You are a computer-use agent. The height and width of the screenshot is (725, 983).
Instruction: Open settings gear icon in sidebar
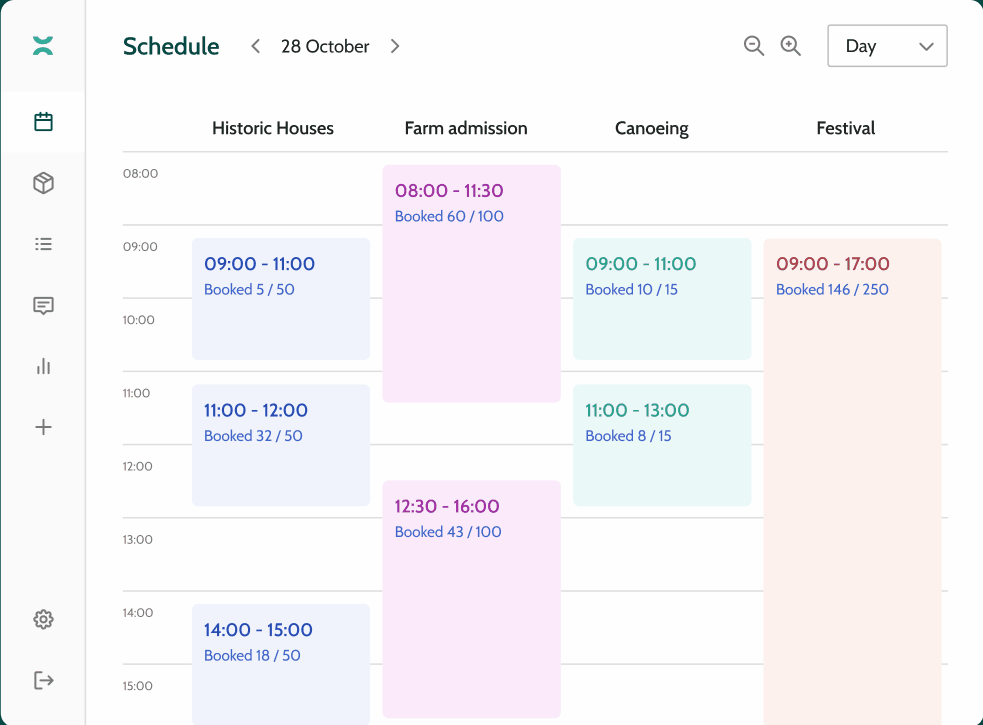tap(43, 619)
